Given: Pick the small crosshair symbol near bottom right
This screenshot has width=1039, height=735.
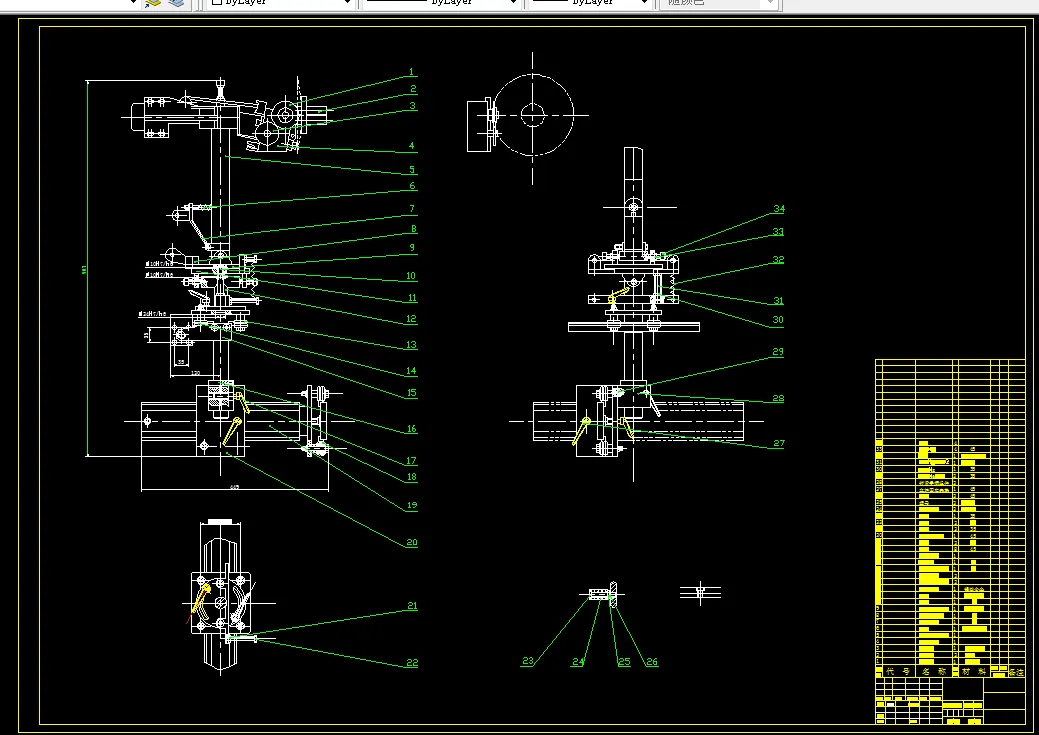Looking at the screenshot, I should 700,593.
